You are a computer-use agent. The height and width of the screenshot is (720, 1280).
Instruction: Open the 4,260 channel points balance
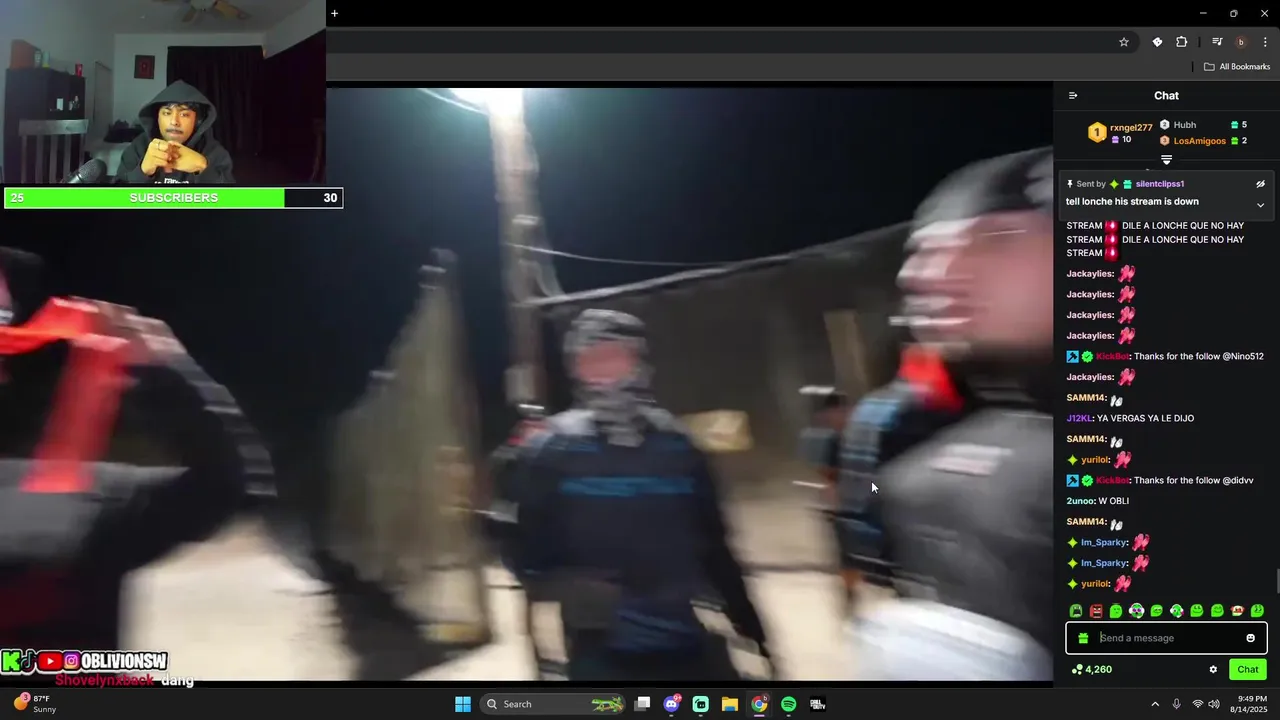1091,670
